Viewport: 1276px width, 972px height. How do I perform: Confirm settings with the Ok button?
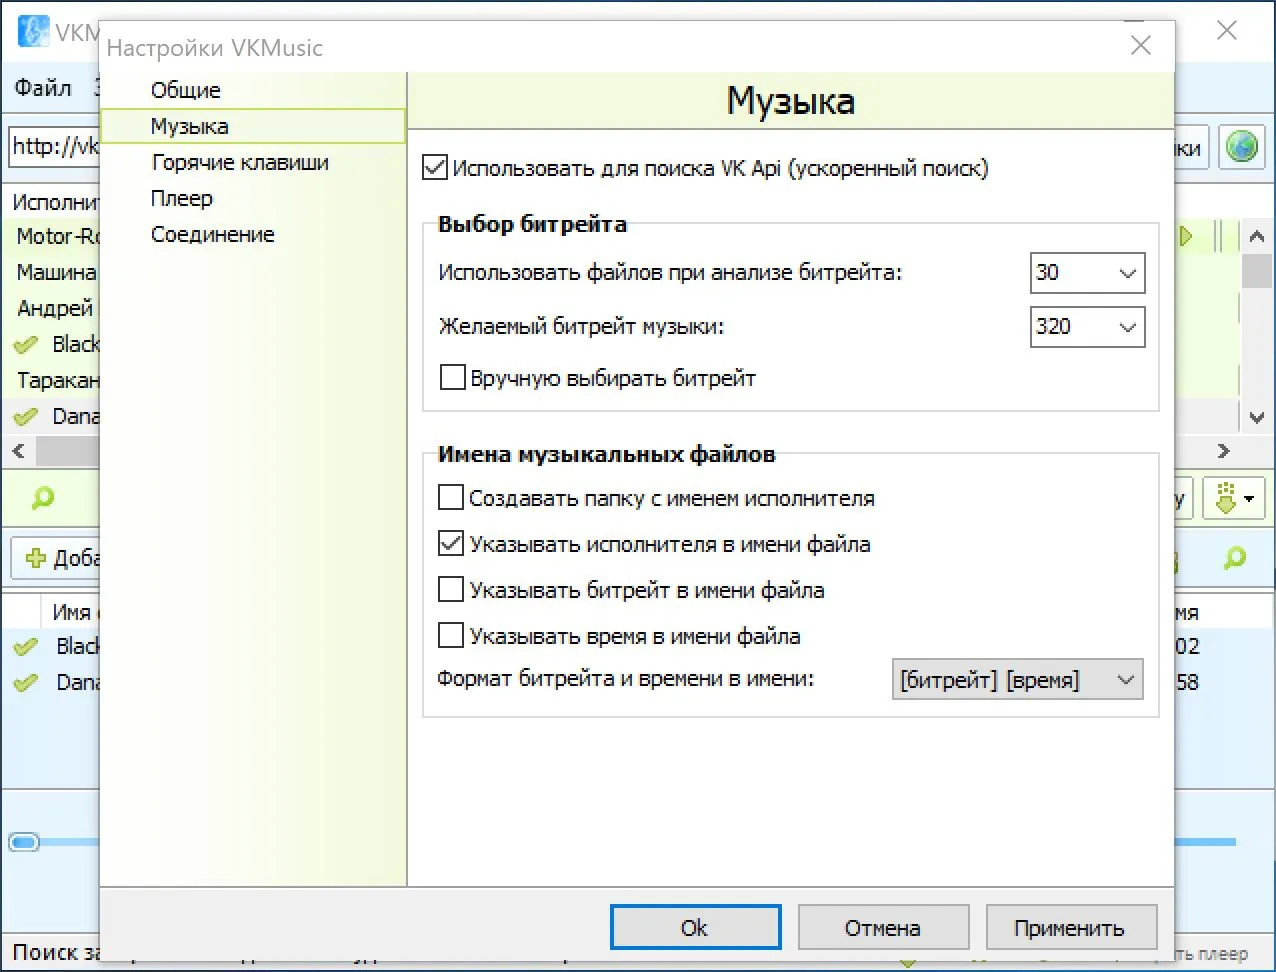[x=695, y=928]
